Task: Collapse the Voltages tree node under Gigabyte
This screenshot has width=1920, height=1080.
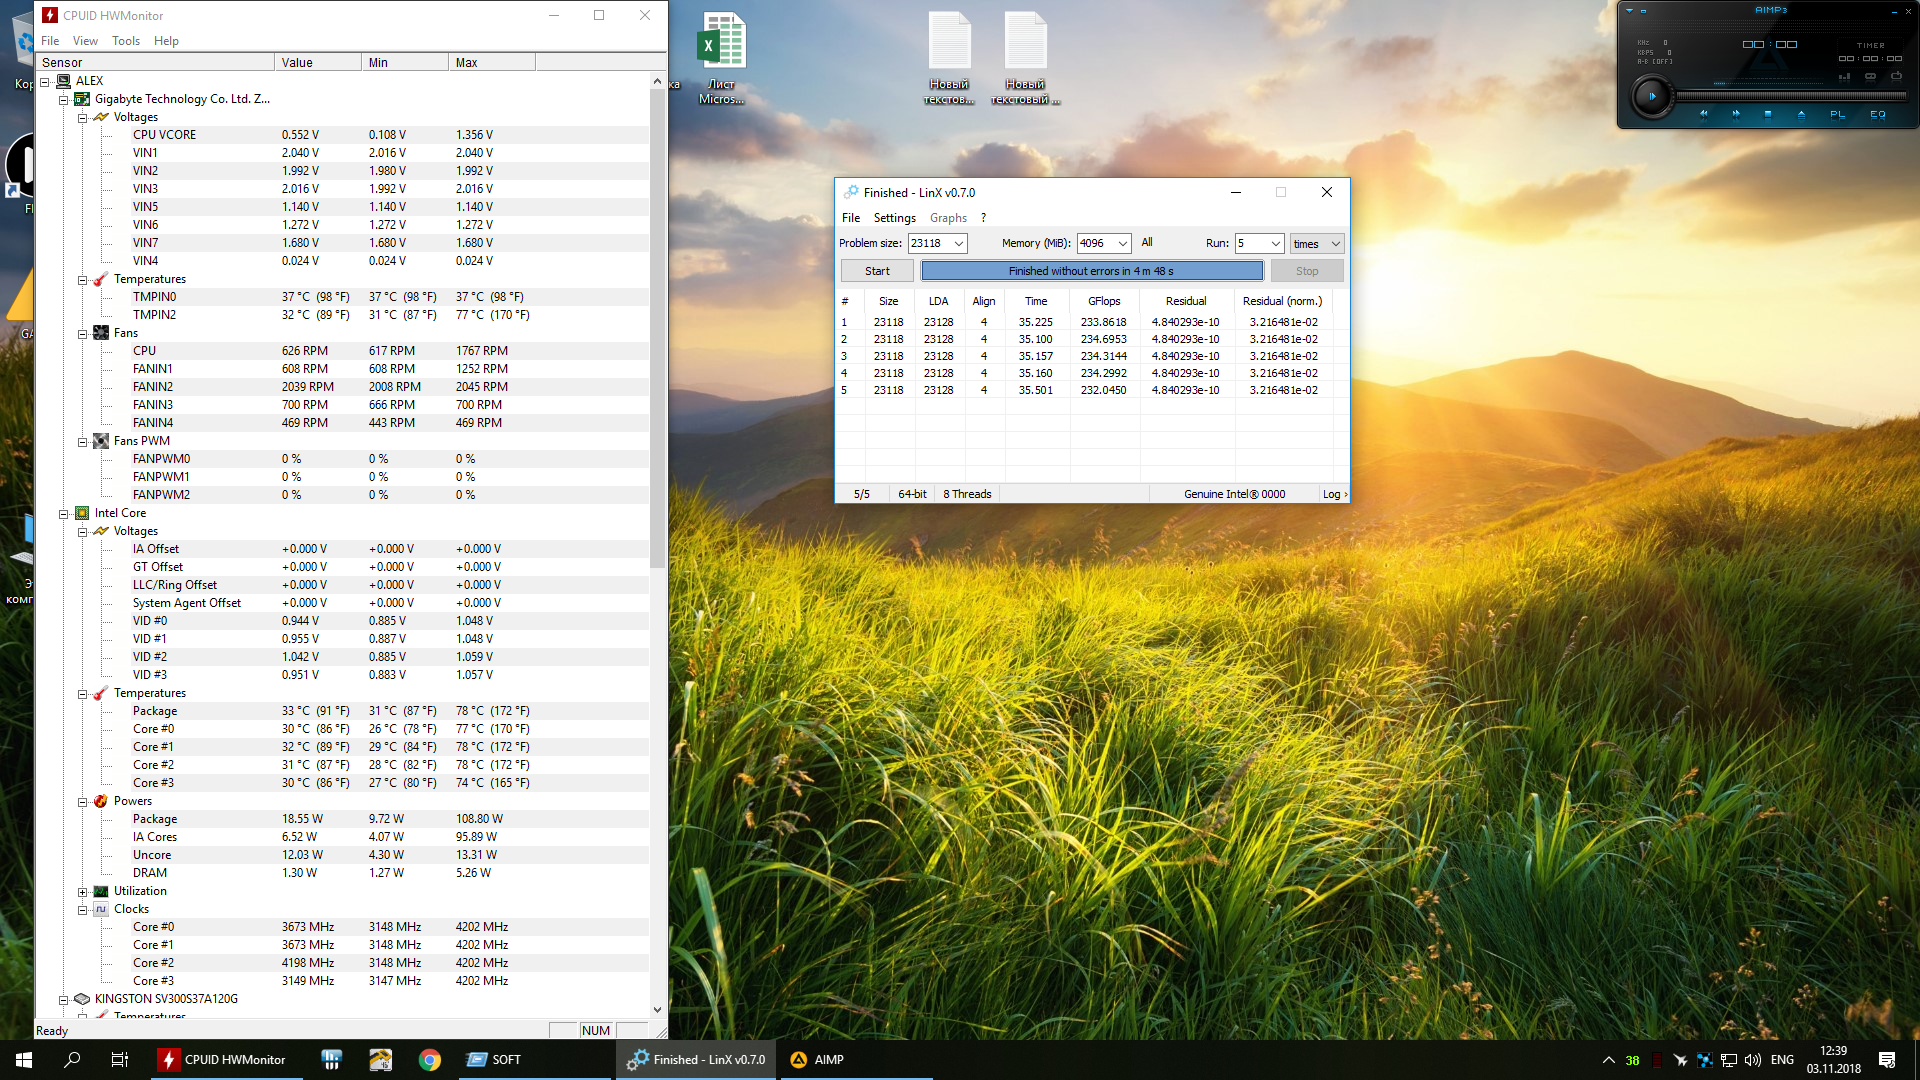Action: [83, 117]
